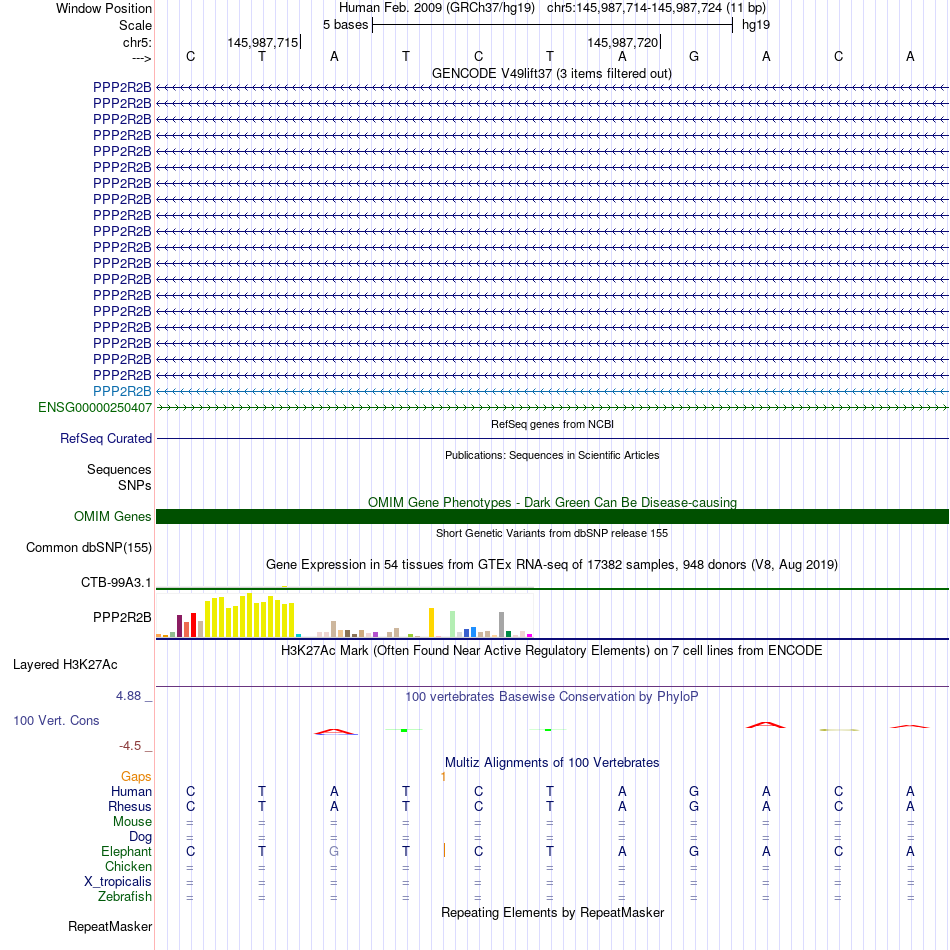The height and width of the screenshot is (950, 950).
Task: Click the RefSeq Curated intron line
Action: click(x=552, y=438)
